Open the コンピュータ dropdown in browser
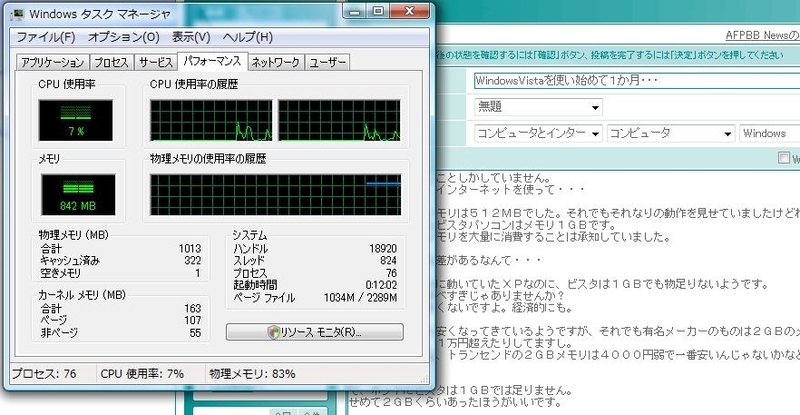Screen dimensions: 800x415 (x=671, y=133)
